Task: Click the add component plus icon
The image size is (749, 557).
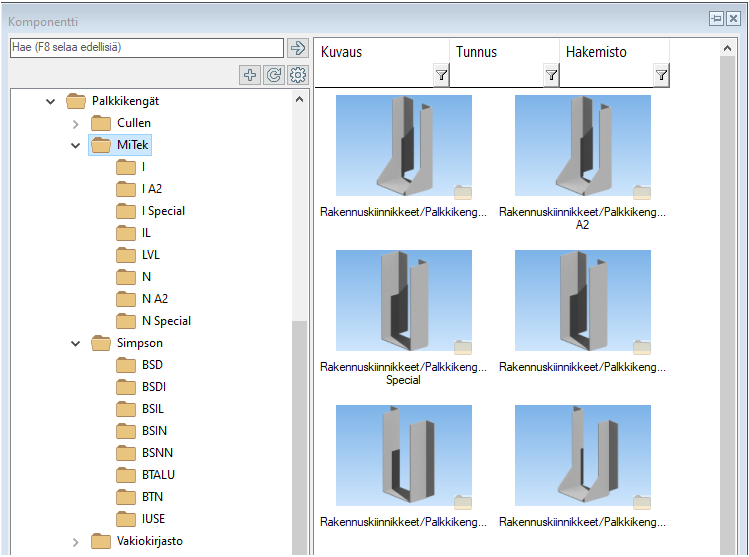Action: (x=251, y=75)
